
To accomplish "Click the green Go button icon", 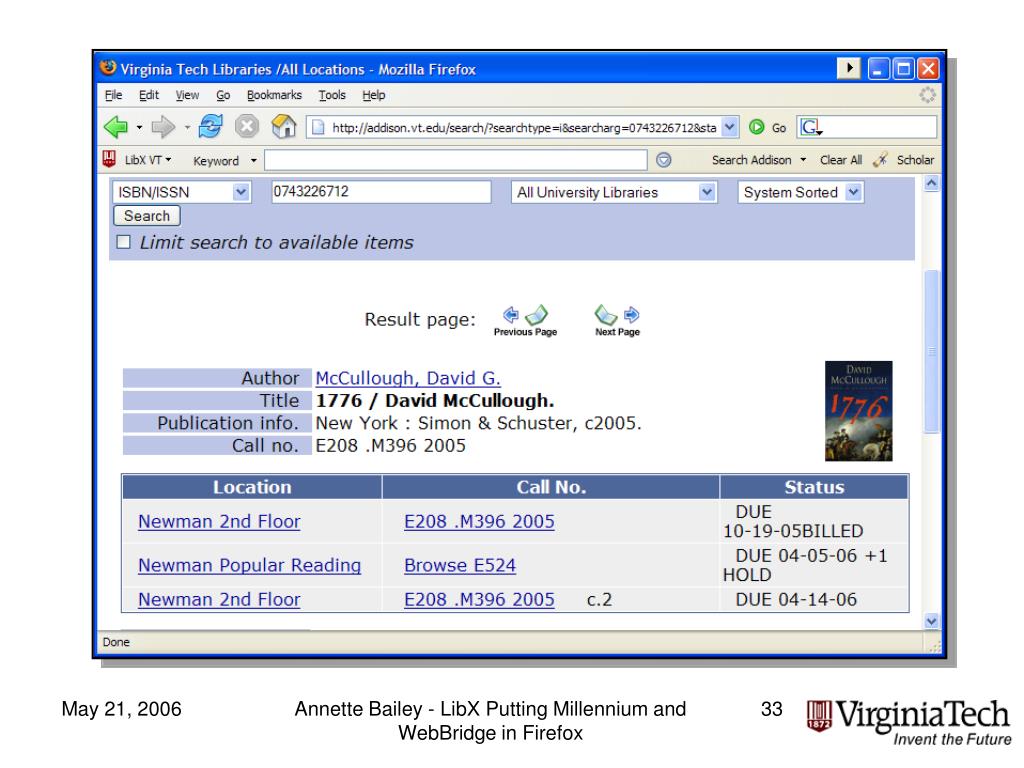I will 756,127.
